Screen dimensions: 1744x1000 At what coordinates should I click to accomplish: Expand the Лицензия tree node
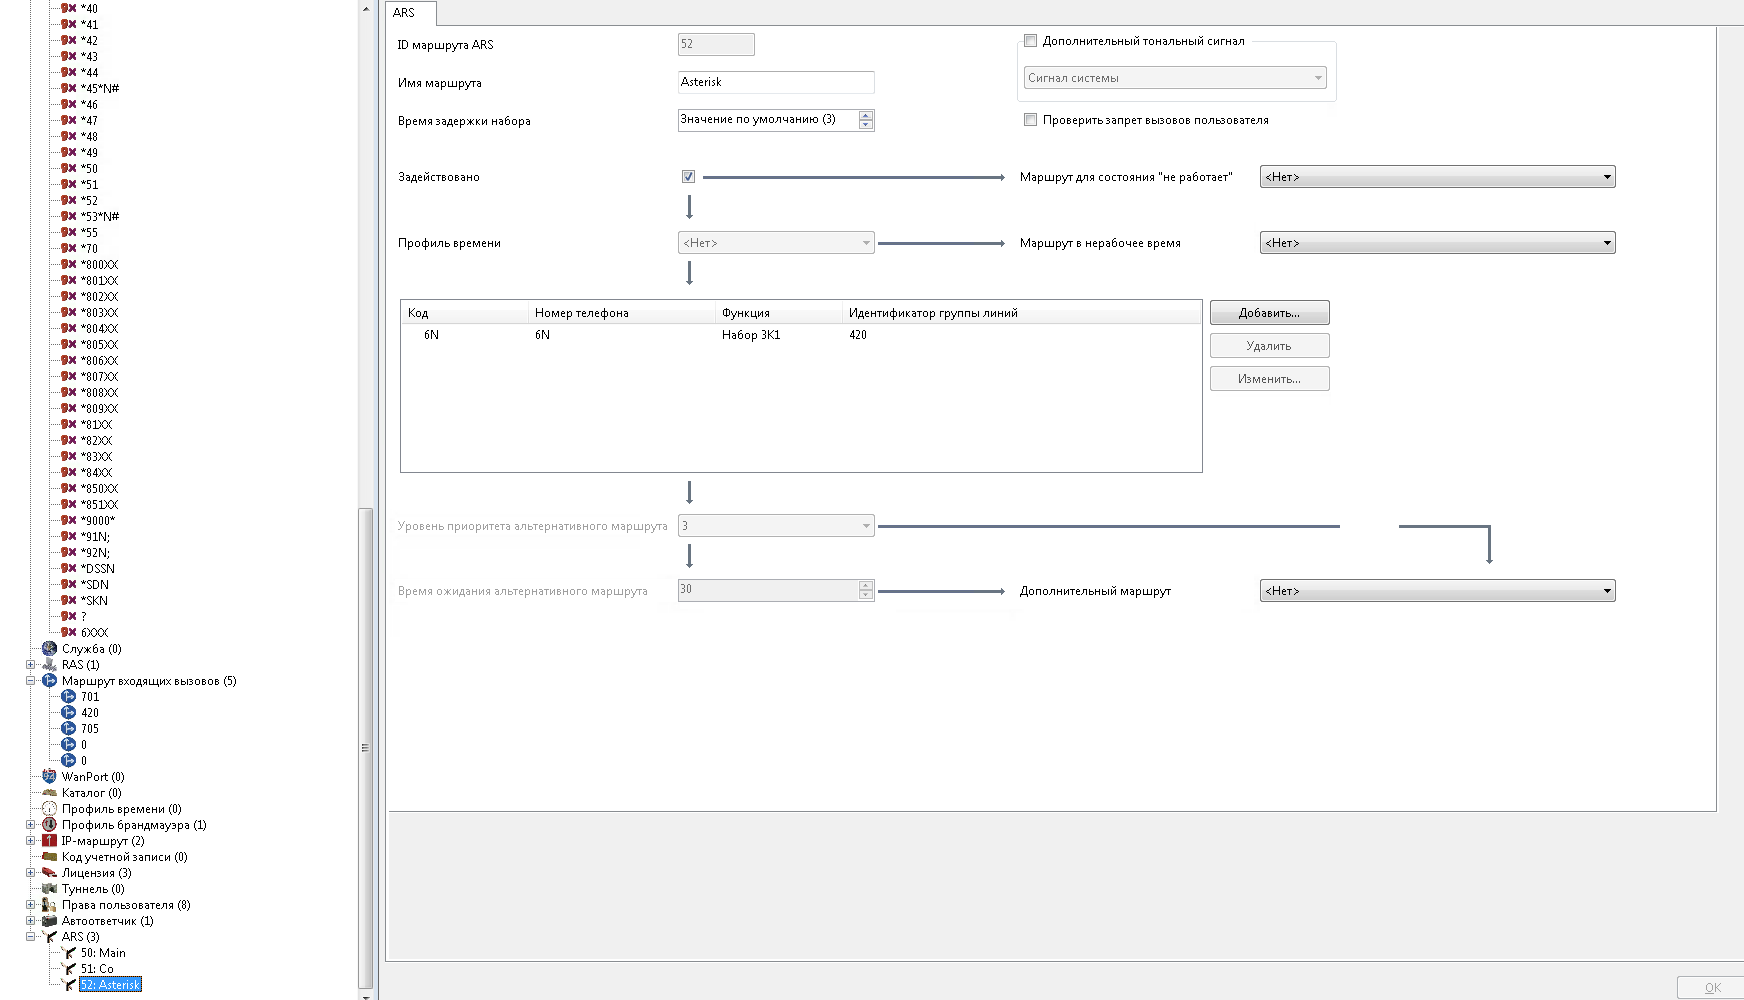click(30, 872)
